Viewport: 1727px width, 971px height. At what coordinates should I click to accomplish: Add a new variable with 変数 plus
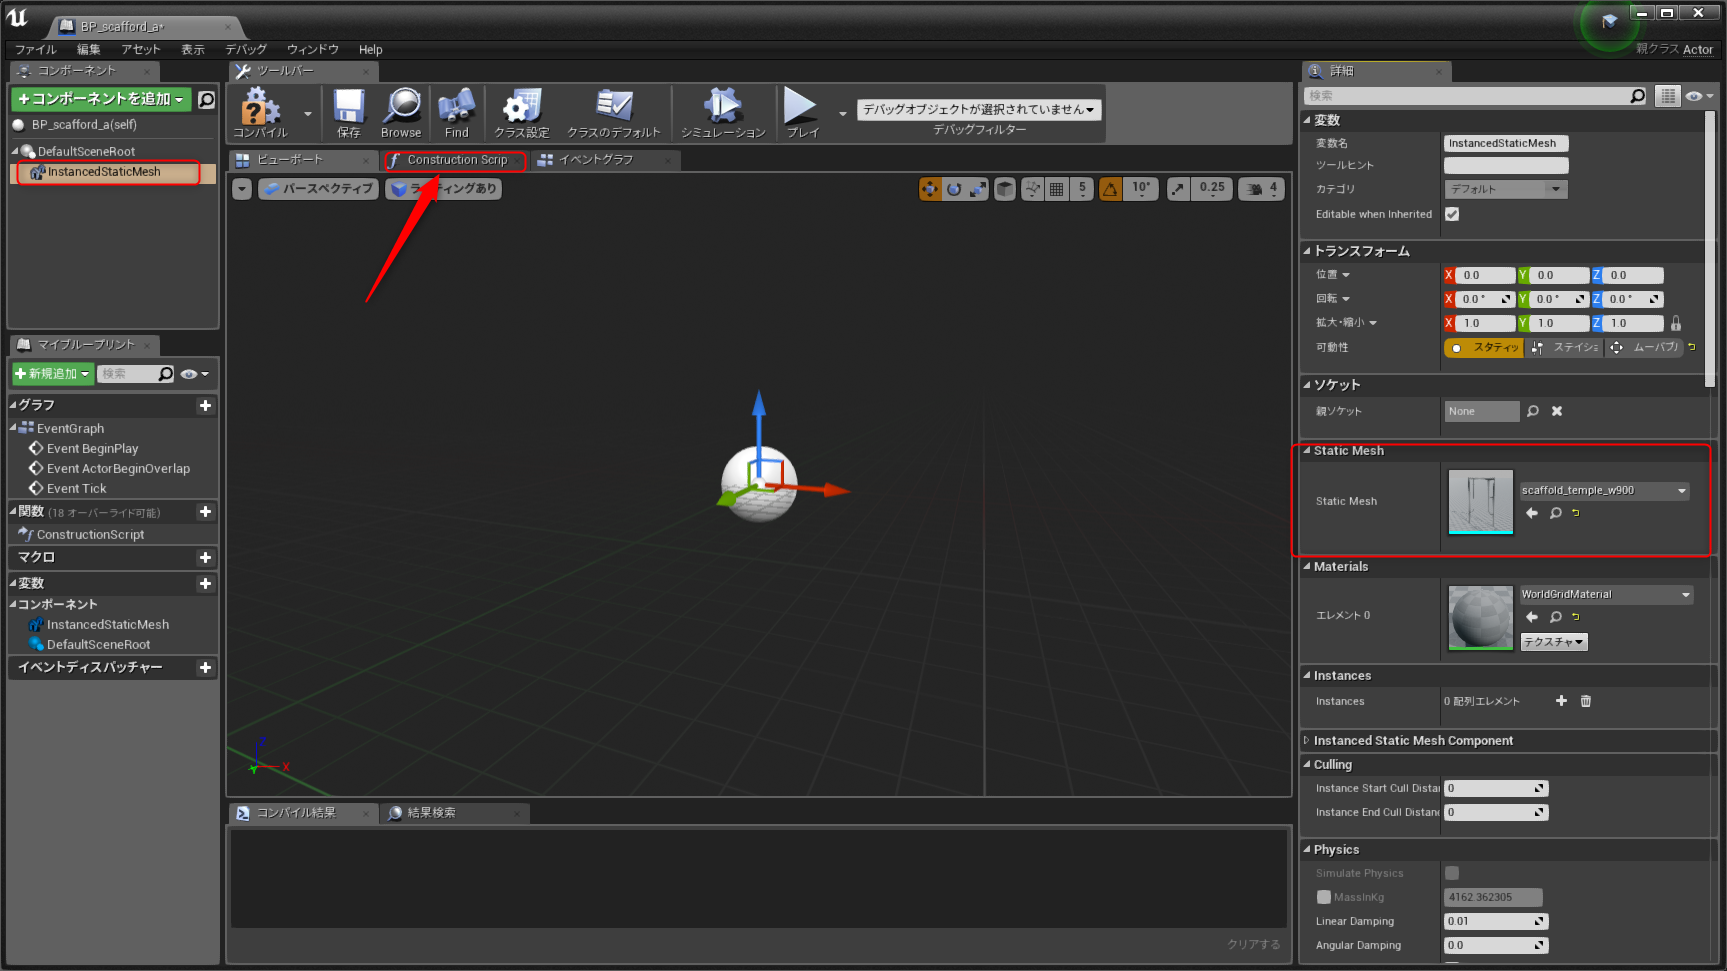click(x=205, y=584)
